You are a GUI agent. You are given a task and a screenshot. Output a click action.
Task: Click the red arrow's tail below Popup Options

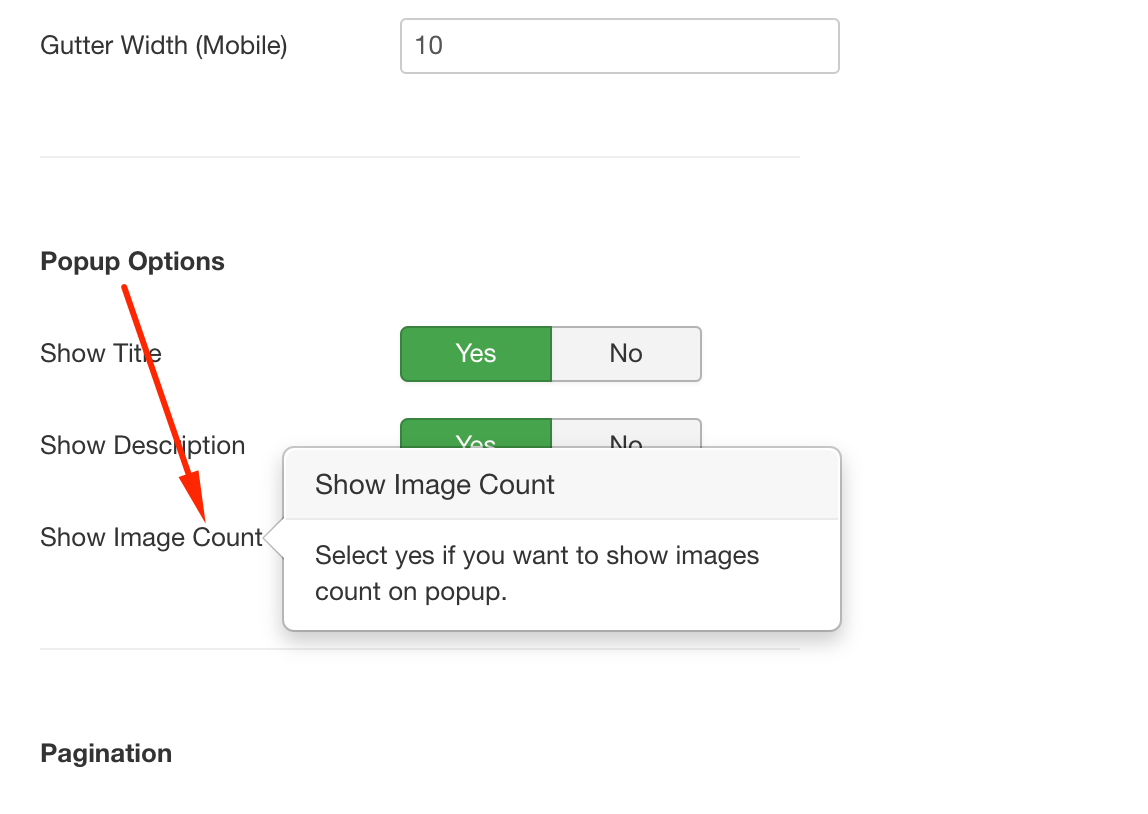pyautogui.click(x=126, y=292)
